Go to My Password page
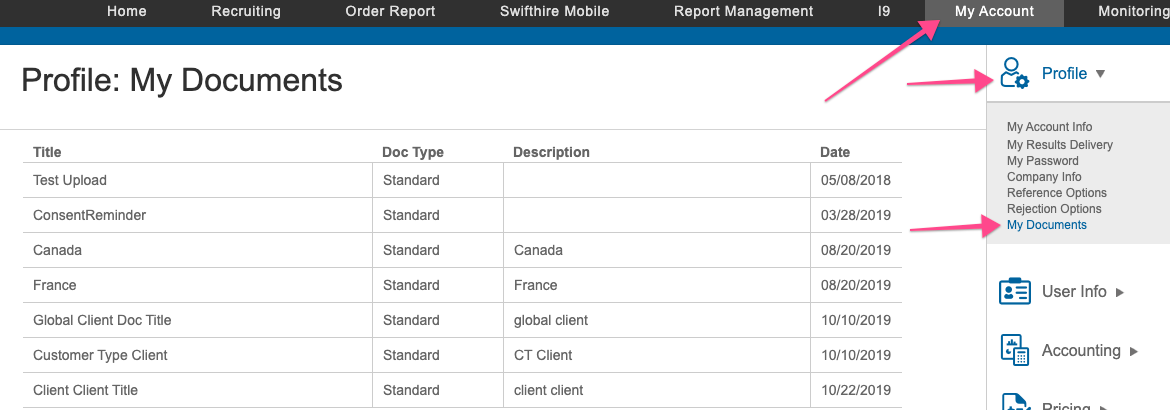The width and height of the screenshot is (1170, 410). click(1042, 161)
